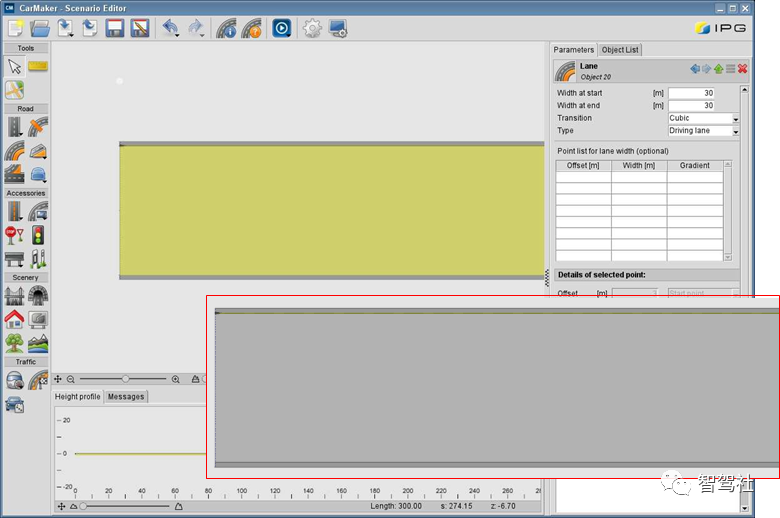Open road info icon
780x518 pixels.
tap(226, 28)
